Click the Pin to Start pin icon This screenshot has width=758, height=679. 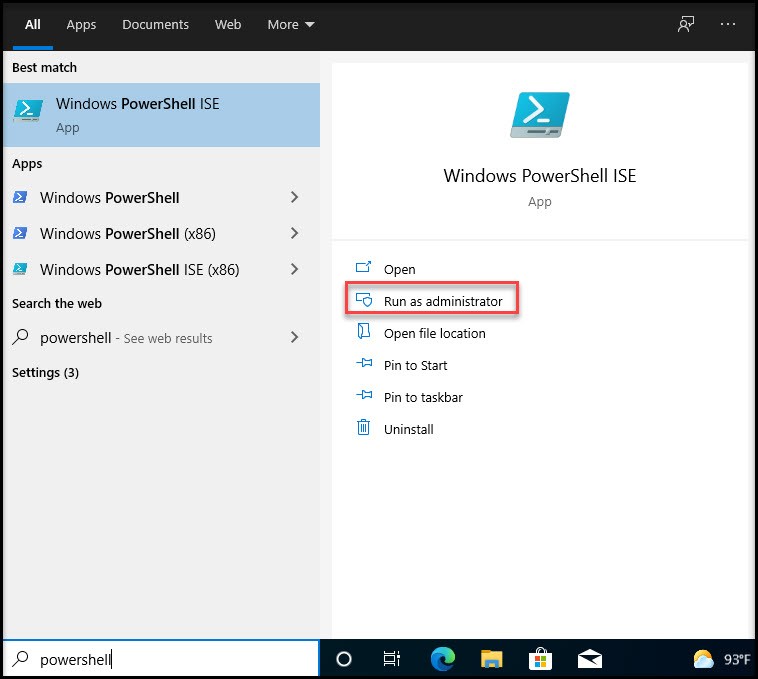pos(364,362)
